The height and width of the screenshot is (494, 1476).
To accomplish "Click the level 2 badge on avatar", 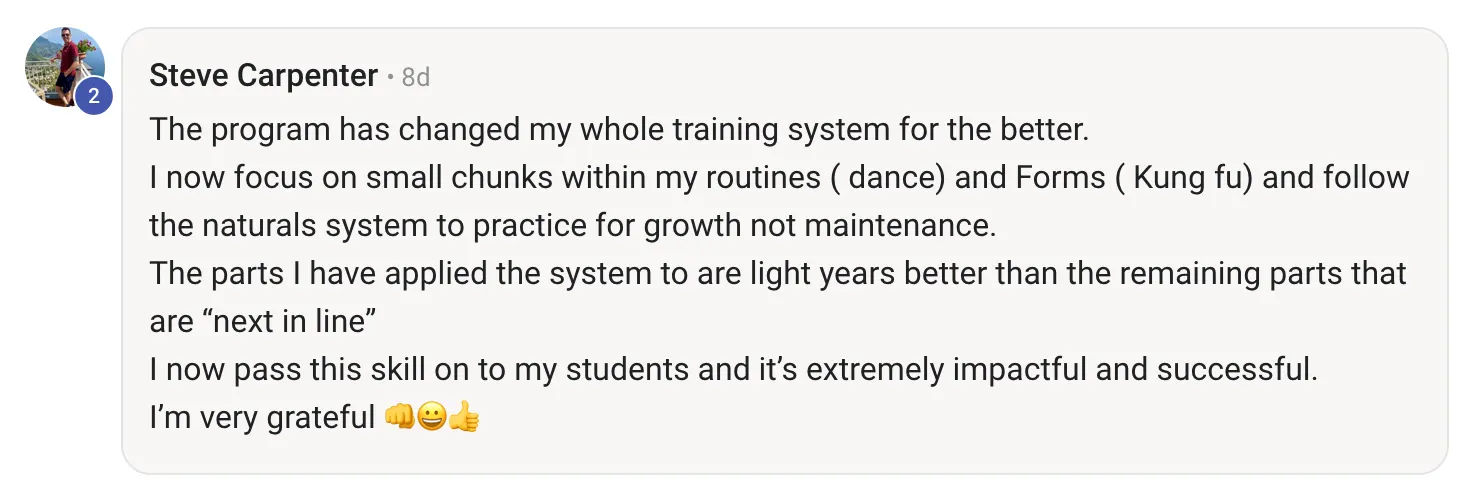I will (x=93, y=97).
